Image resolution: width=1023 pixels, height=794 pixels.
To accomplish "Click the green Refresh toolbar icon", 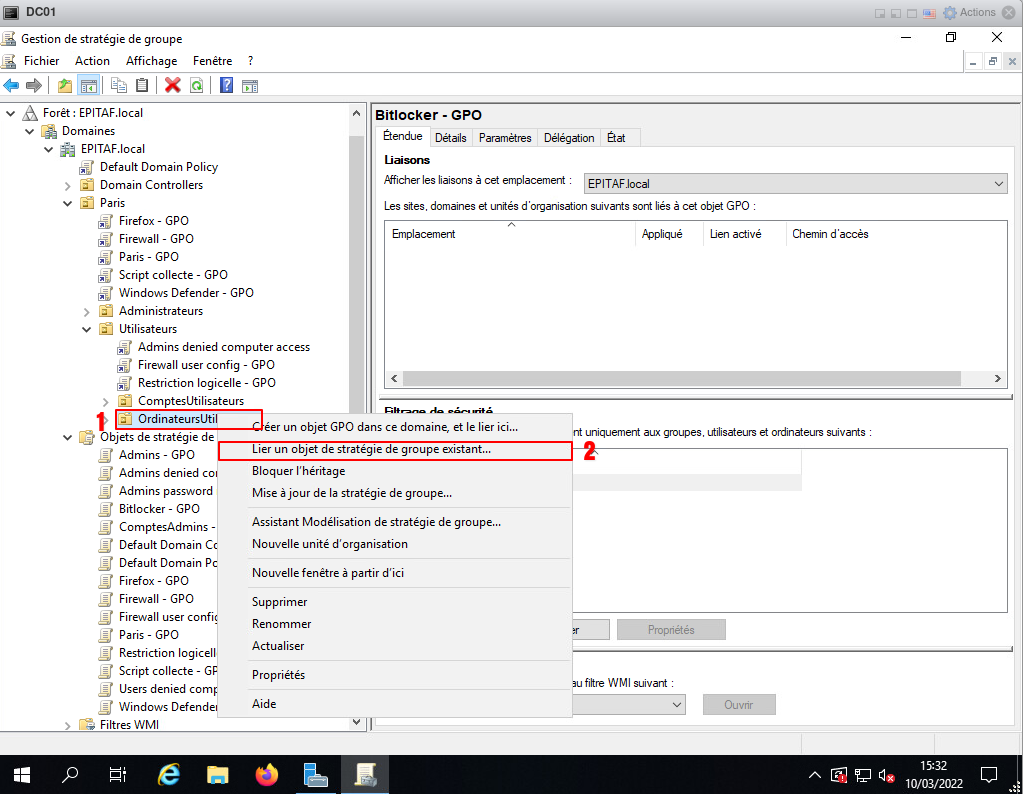I will [197, 86].
